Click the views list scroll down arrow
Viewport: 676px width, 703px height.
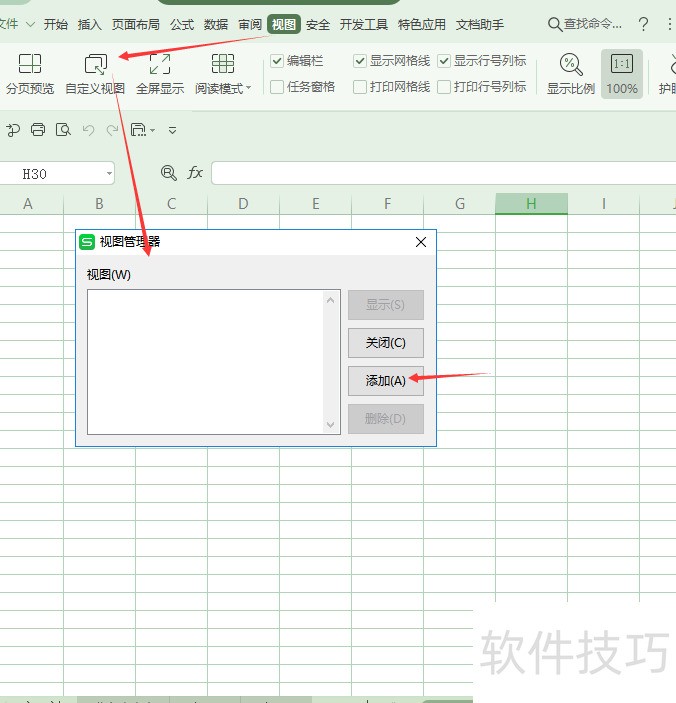pos(331,424)
